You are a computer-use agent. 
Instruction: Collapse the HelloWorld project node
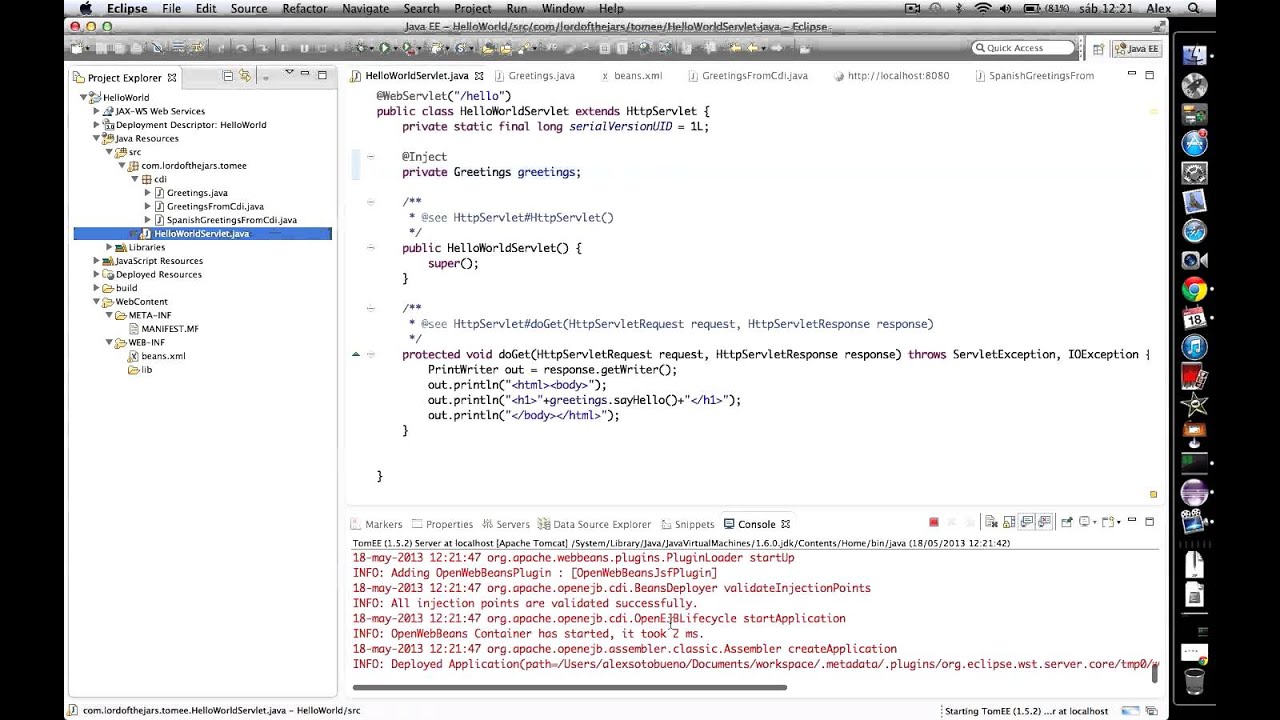84,98
